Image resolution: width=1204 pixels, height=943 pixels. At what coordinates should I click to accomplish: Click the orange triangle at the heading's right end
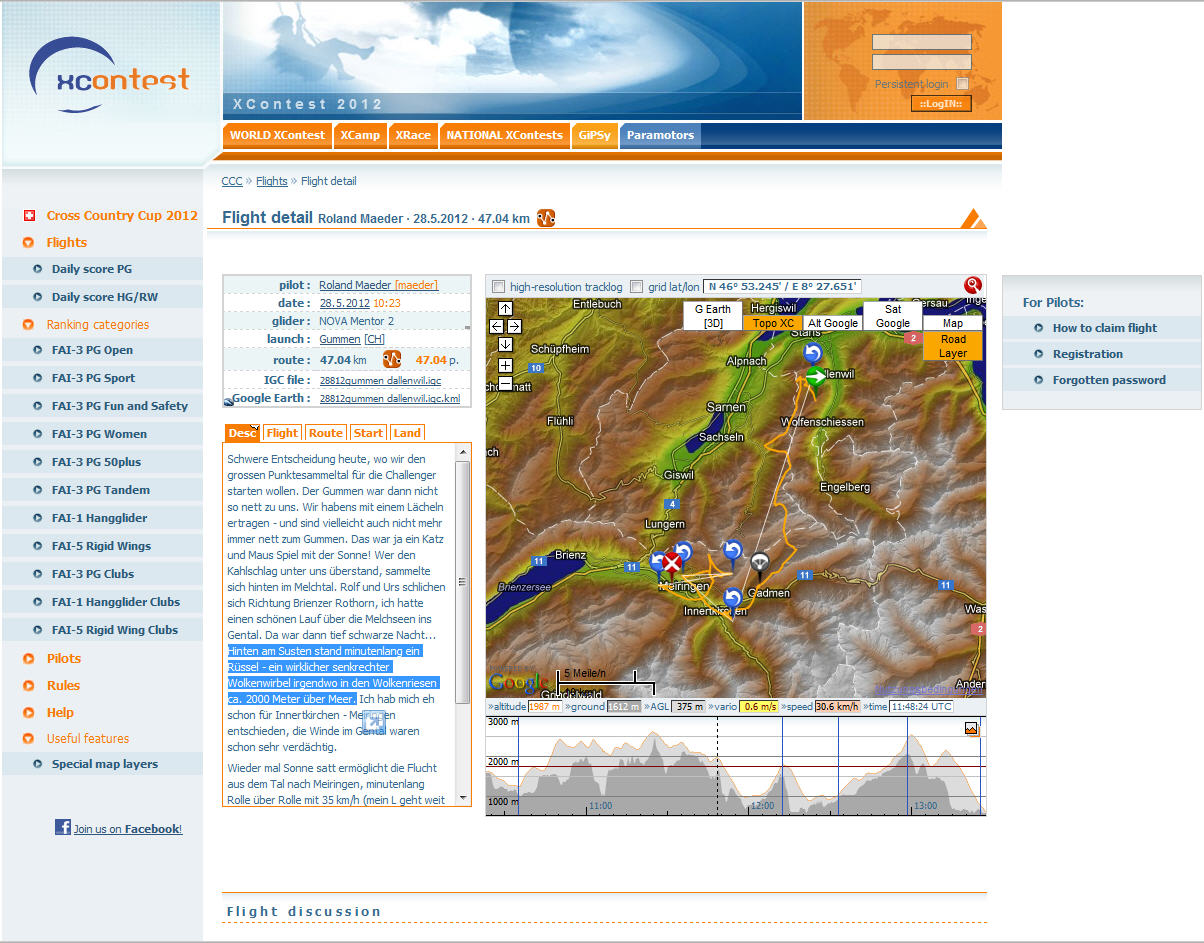pos(973,218)
